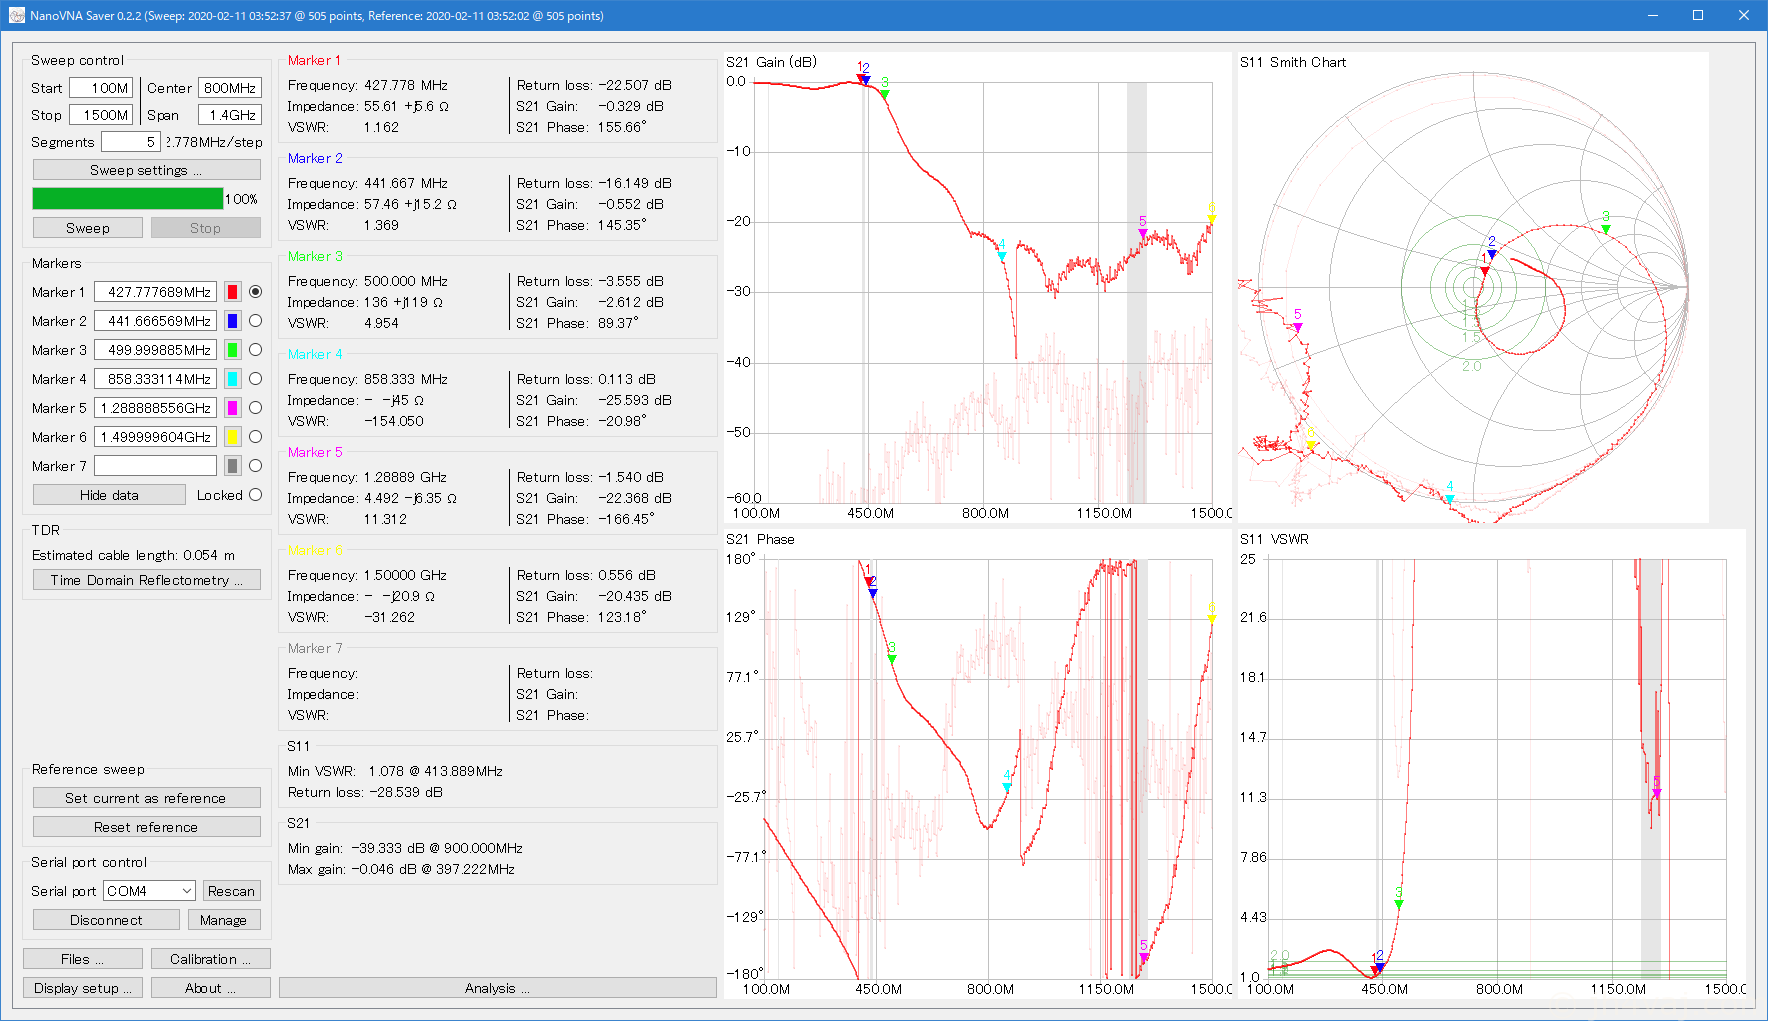Click the sweep Stop frequency field
The image size is (1768, 1021).
tap(101, 115)
